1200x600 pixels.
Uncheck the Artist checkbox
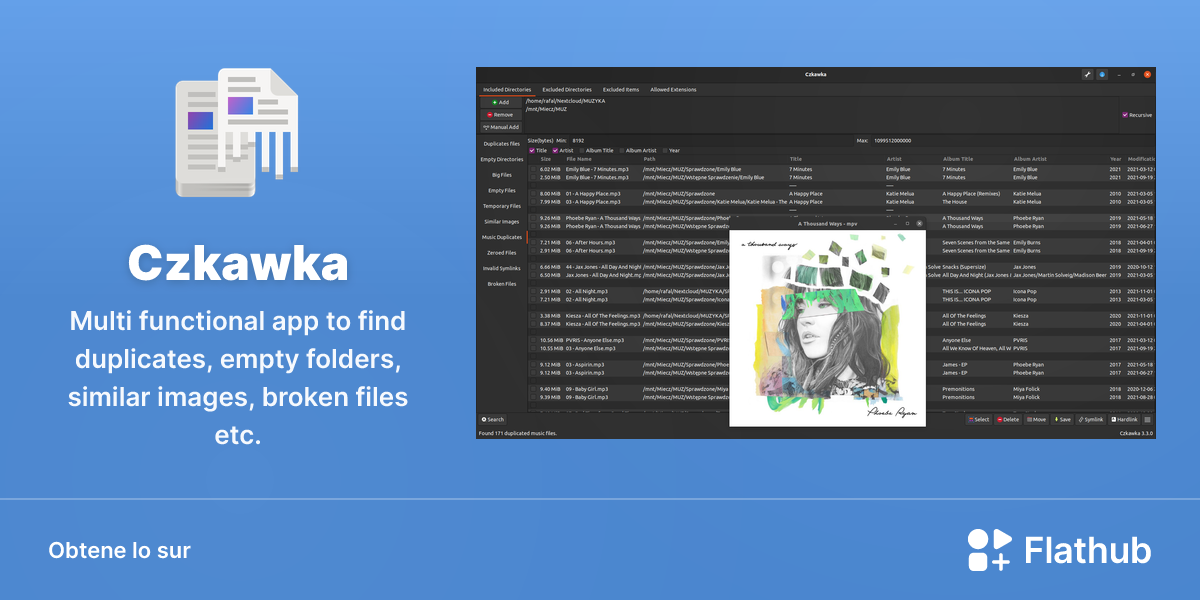tap(556, 150)
